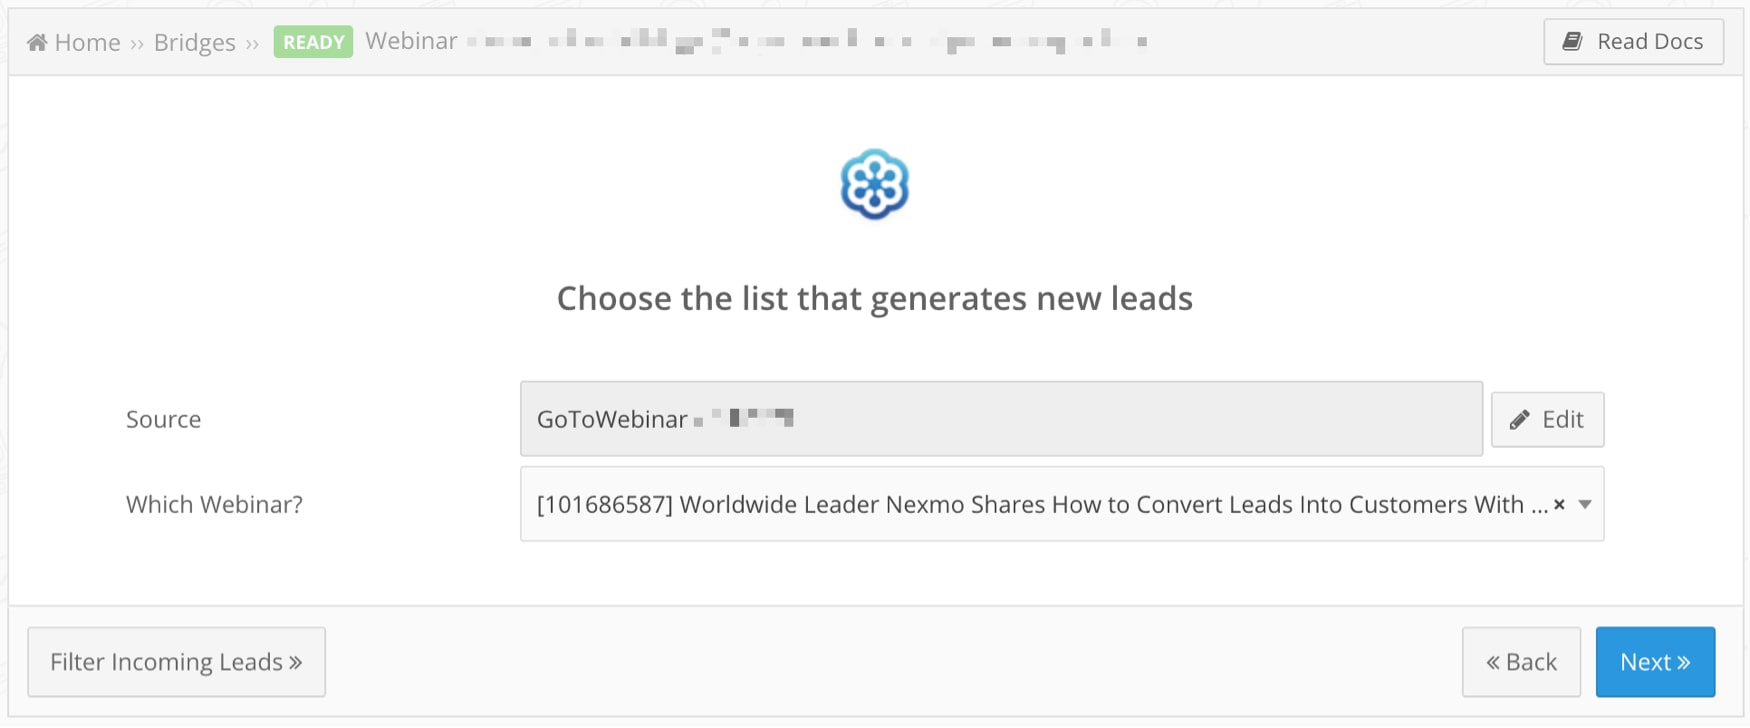Proceed with the blue Next button
This screenshot has width=1750, height=728.
pos(1655,662)
